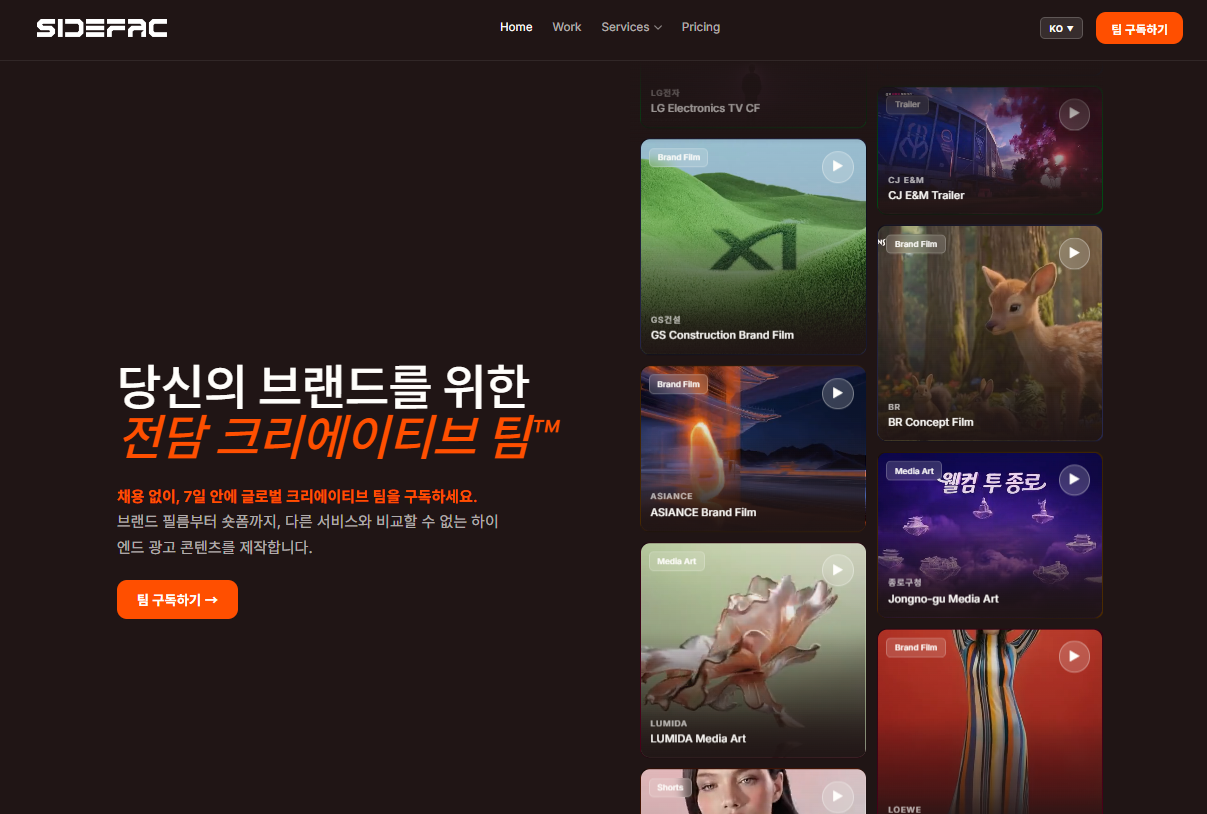Click Brand Film tag on LOEWE card
Image resolution: width=1207 pixels, height=814 pixels.
915,648
